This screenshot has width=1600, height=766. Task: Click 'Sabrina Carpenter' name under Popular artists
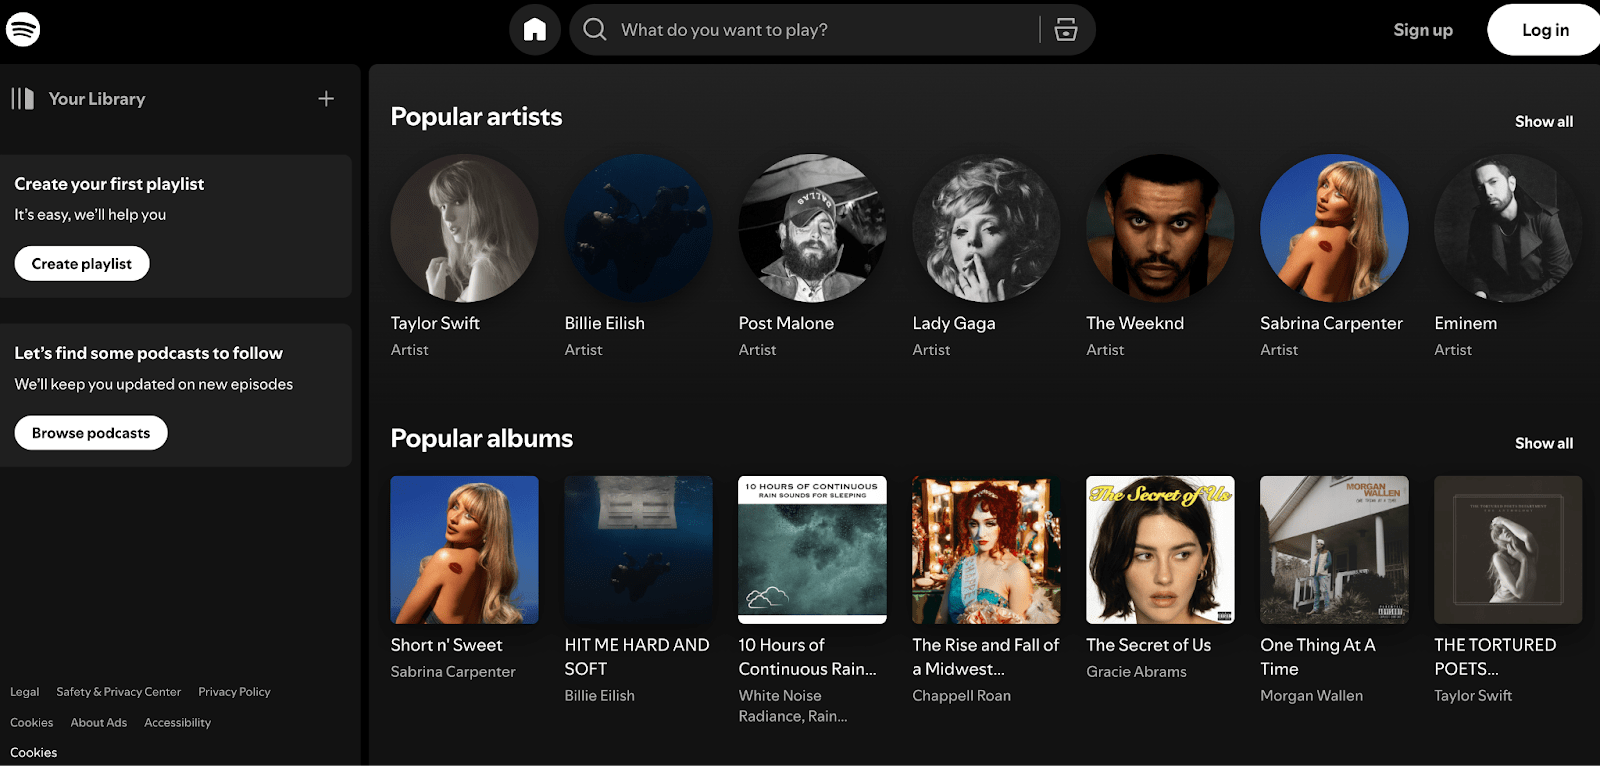[x=1331, y=324]
